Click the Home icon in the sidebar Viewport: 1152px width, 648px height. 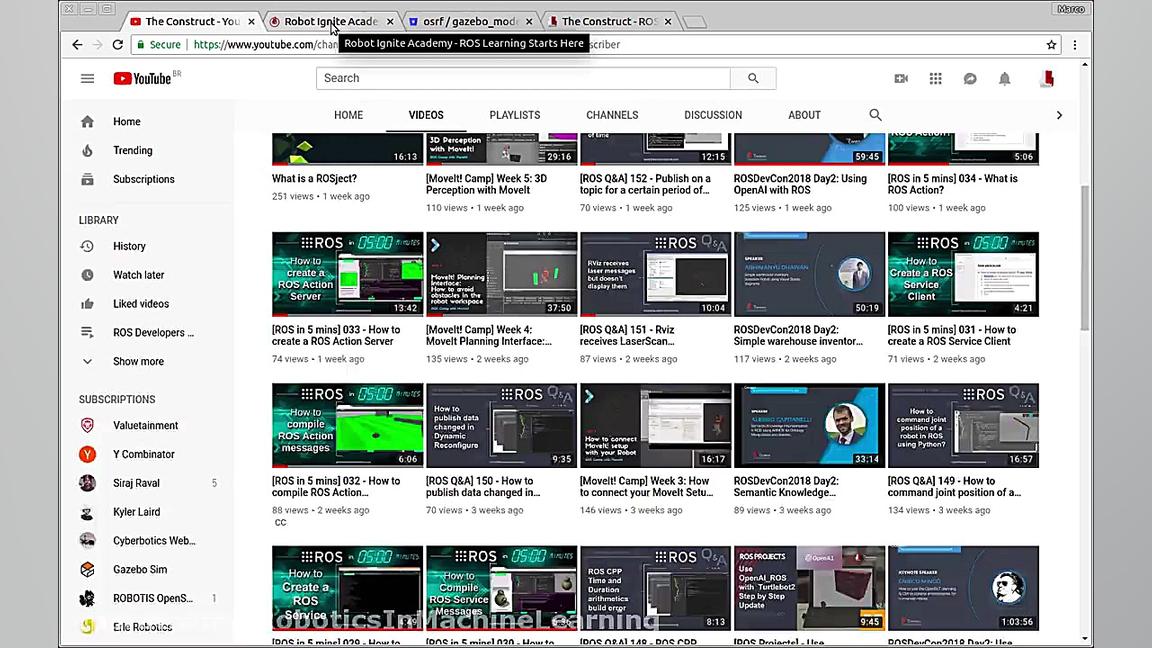pyautogui.click(x=87, y=121)
